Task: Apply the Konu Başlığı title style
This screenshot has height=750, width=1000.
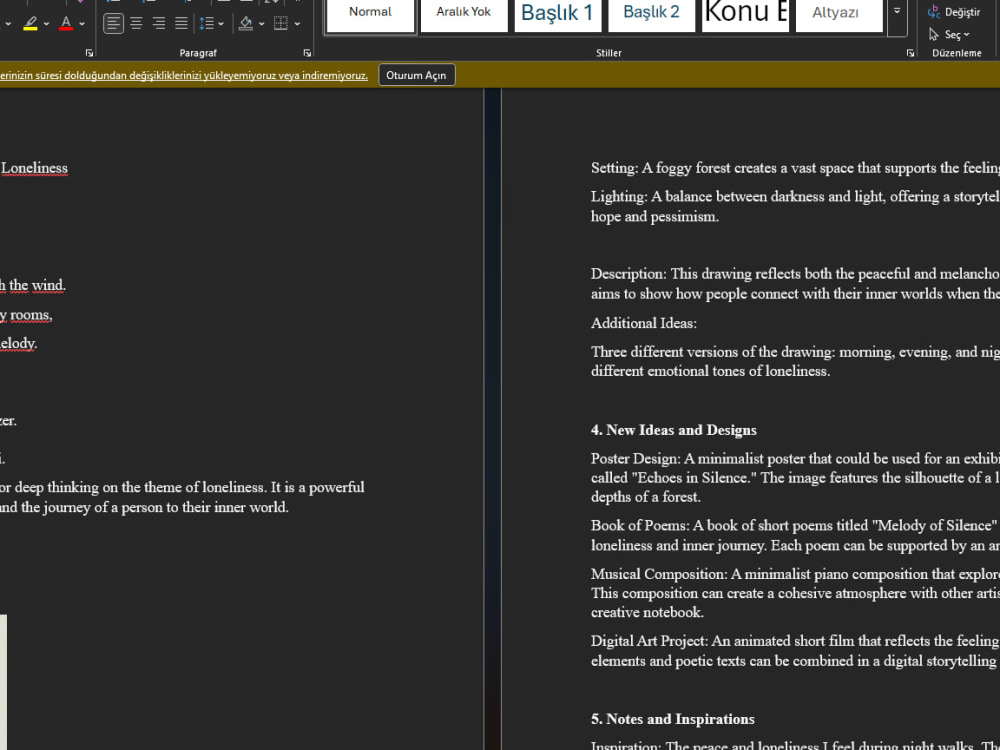Action: (x=745, y=14)
